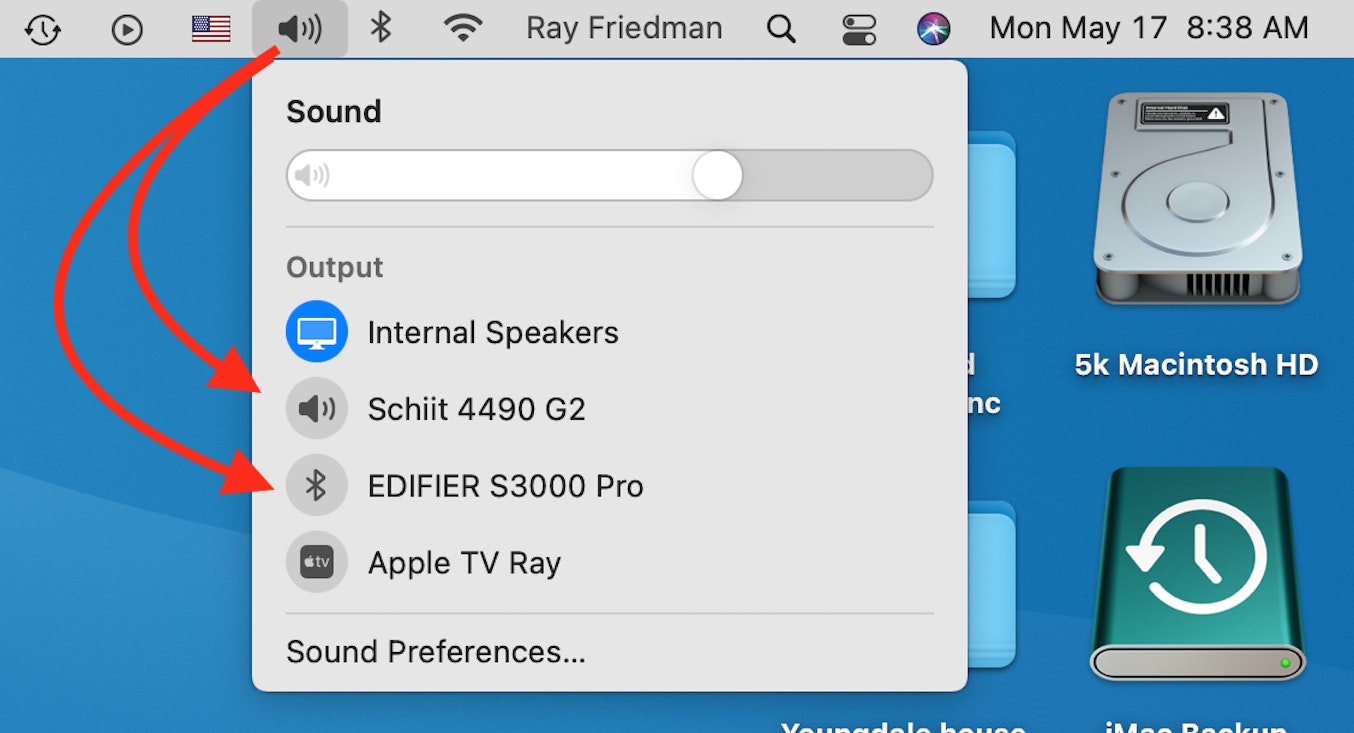Open Time Machine menu bar icon
This screenshot has height=733, width=1354.
(x=42, y=29)
